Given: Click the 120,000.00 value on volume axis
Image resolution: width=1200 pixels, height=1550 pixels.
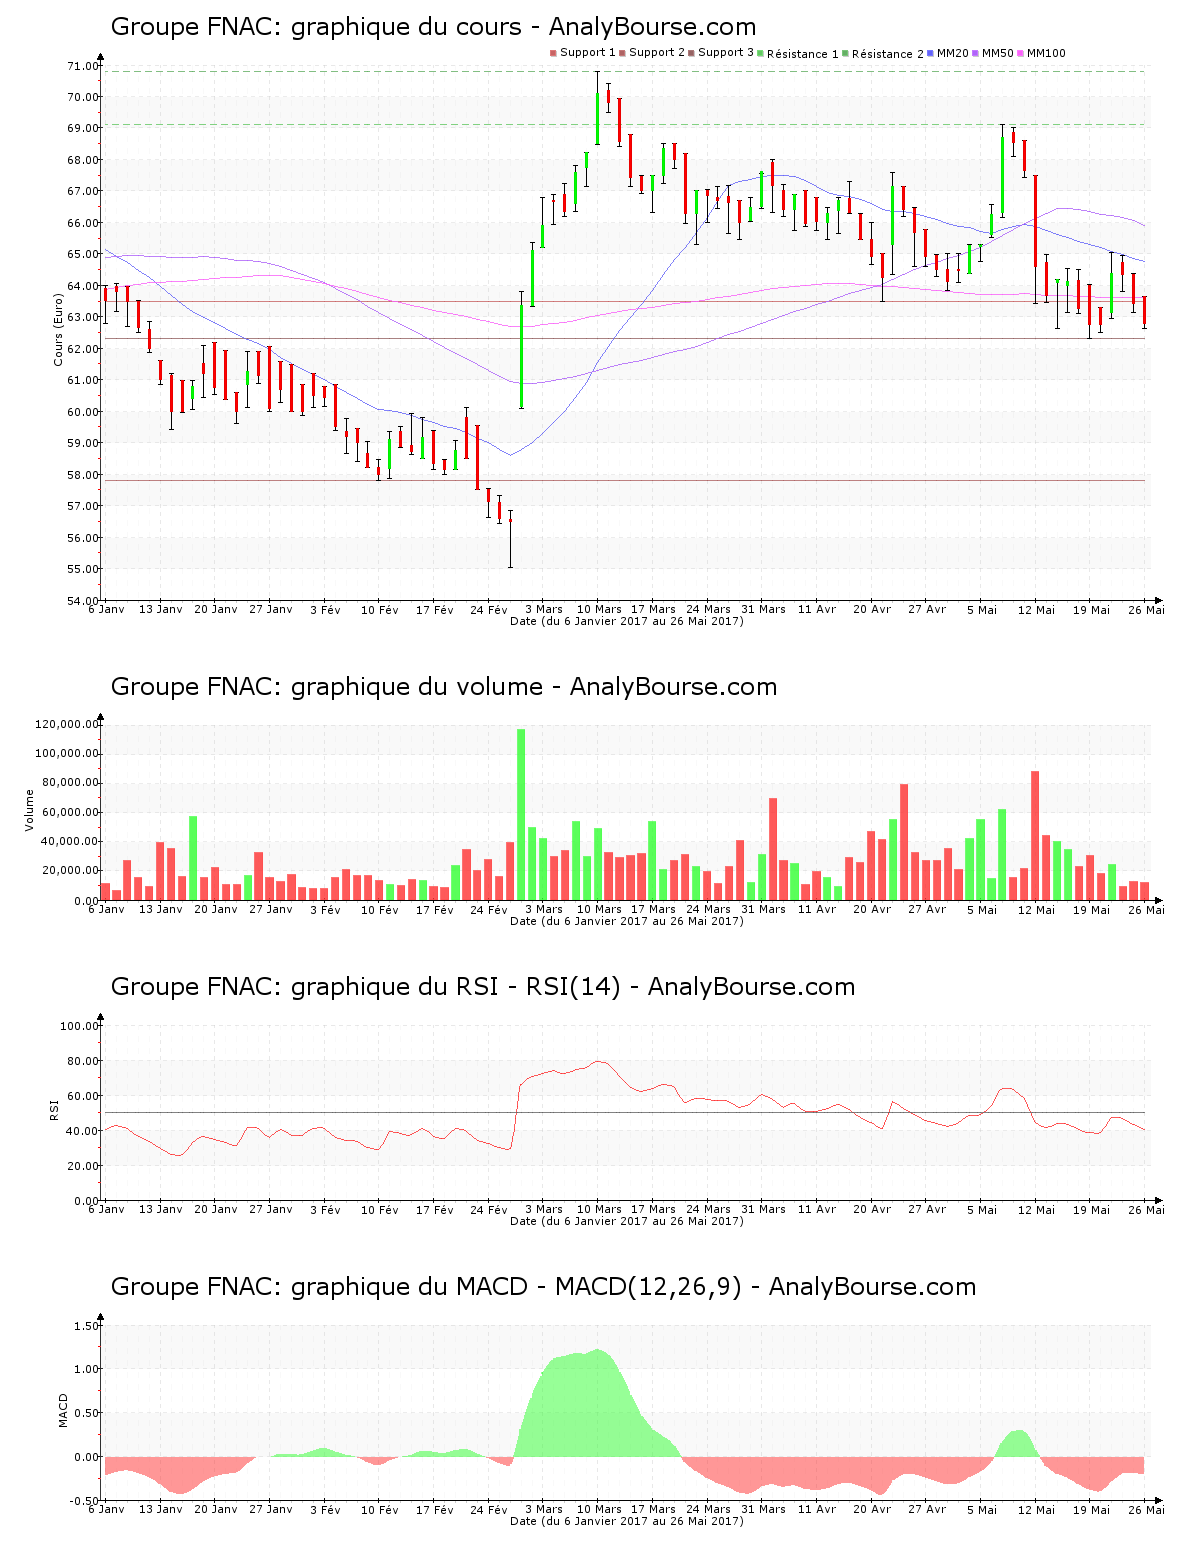Looking at the screenshot, I should click(x=67, y=724).
